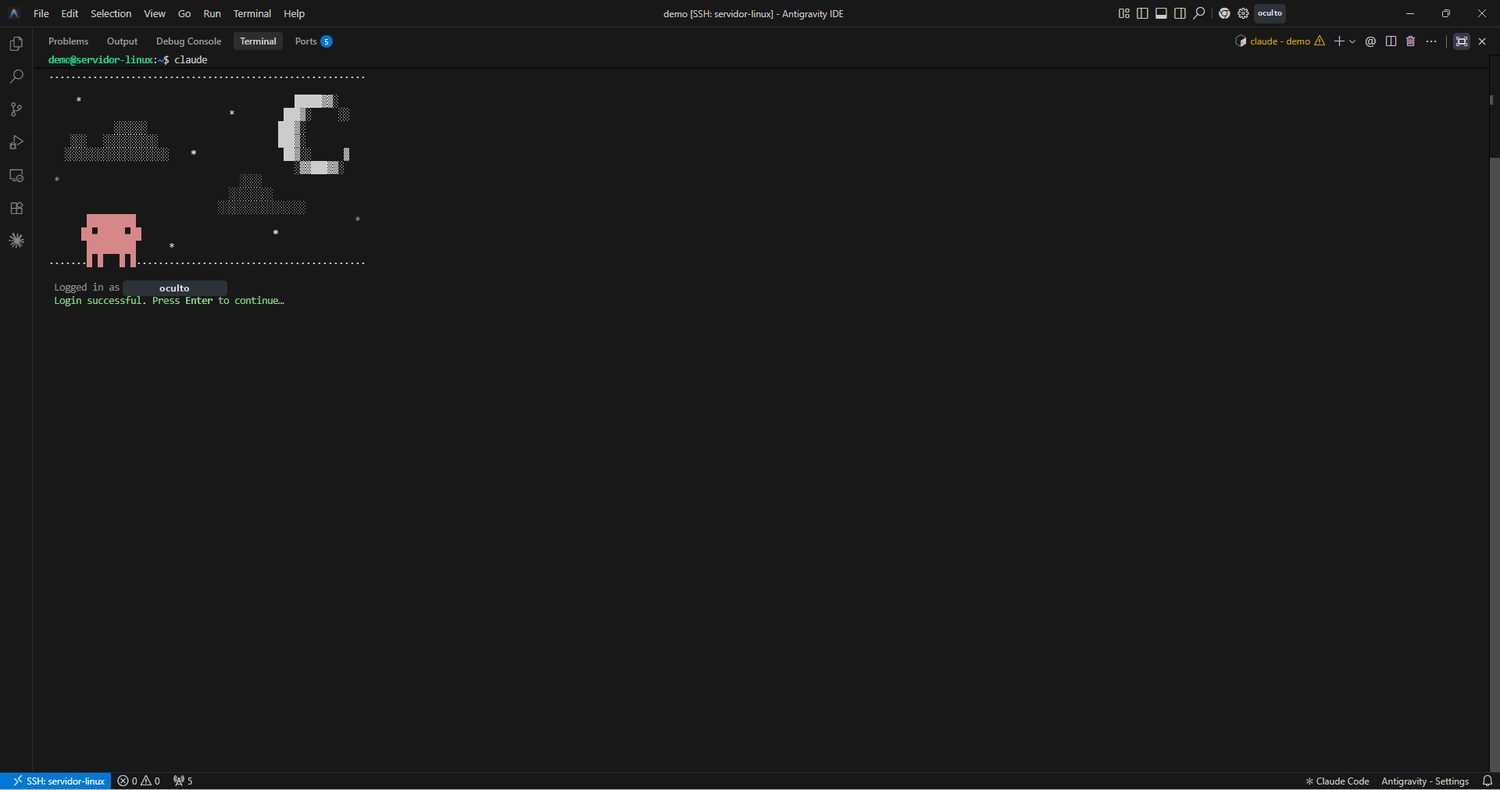The height and width of the screenshot is (790, 1500).
Task: Open notifications bell in status bar
Action: click(1487, 781)
